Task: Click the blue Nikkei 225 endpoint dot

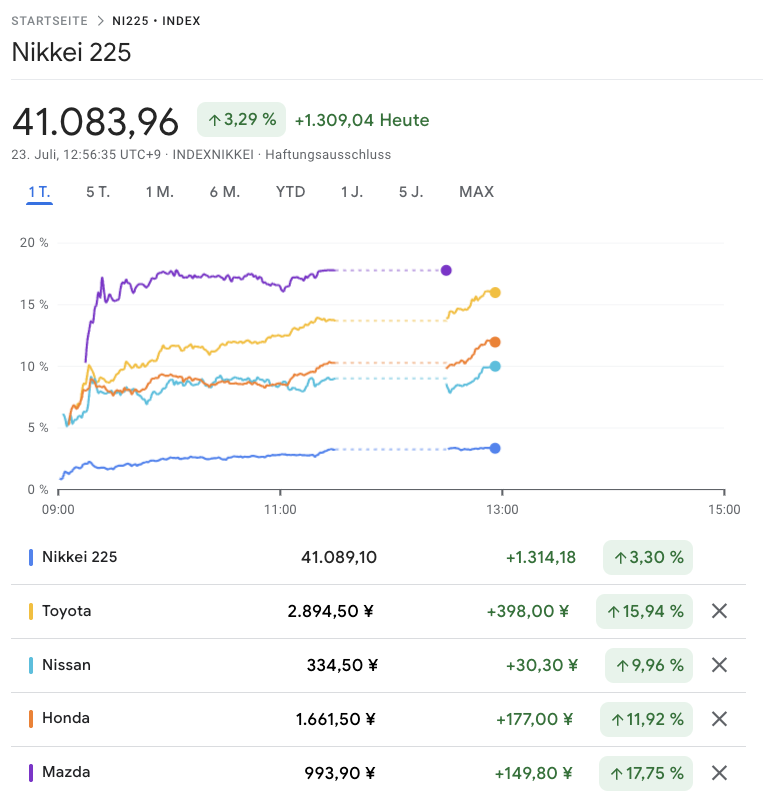Action: pyautogui.click(x=495, y=448)
